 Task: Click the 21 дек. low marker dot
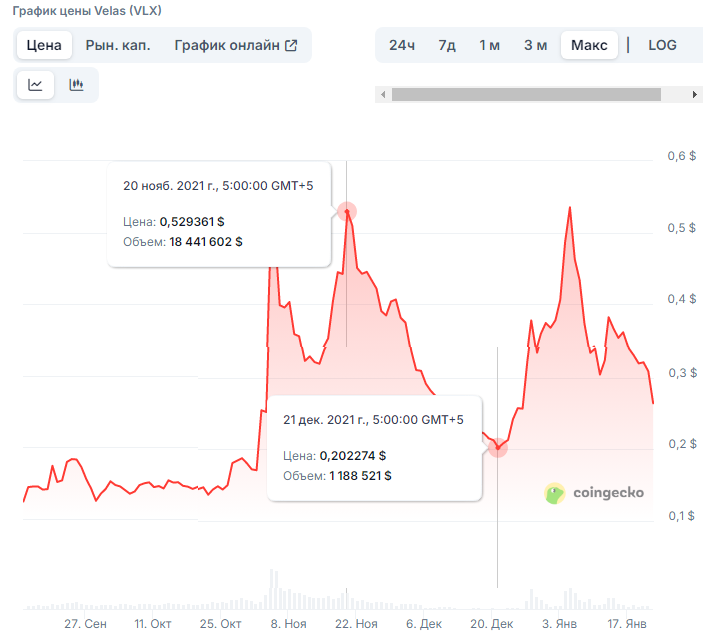(497, 448)
